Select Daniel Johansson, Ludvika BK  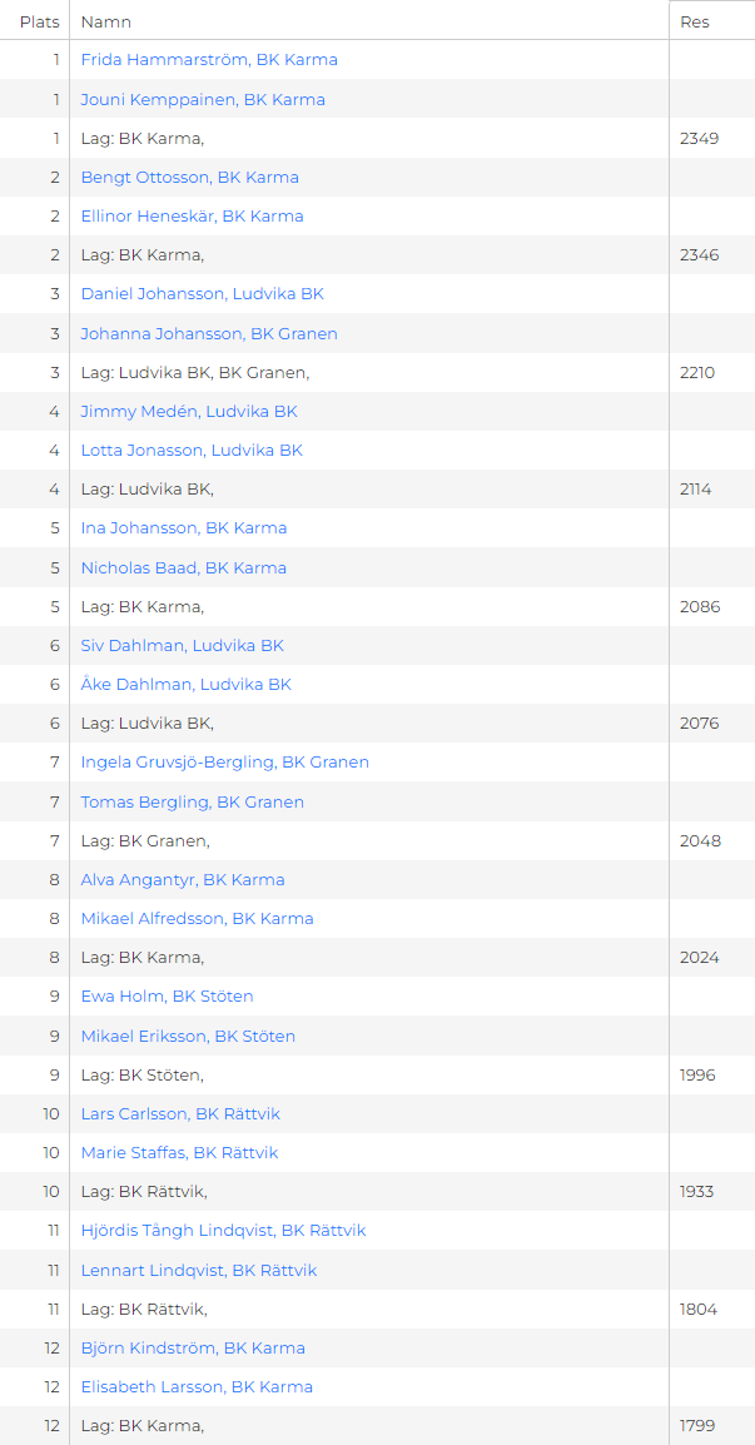(x=202, y=294)
